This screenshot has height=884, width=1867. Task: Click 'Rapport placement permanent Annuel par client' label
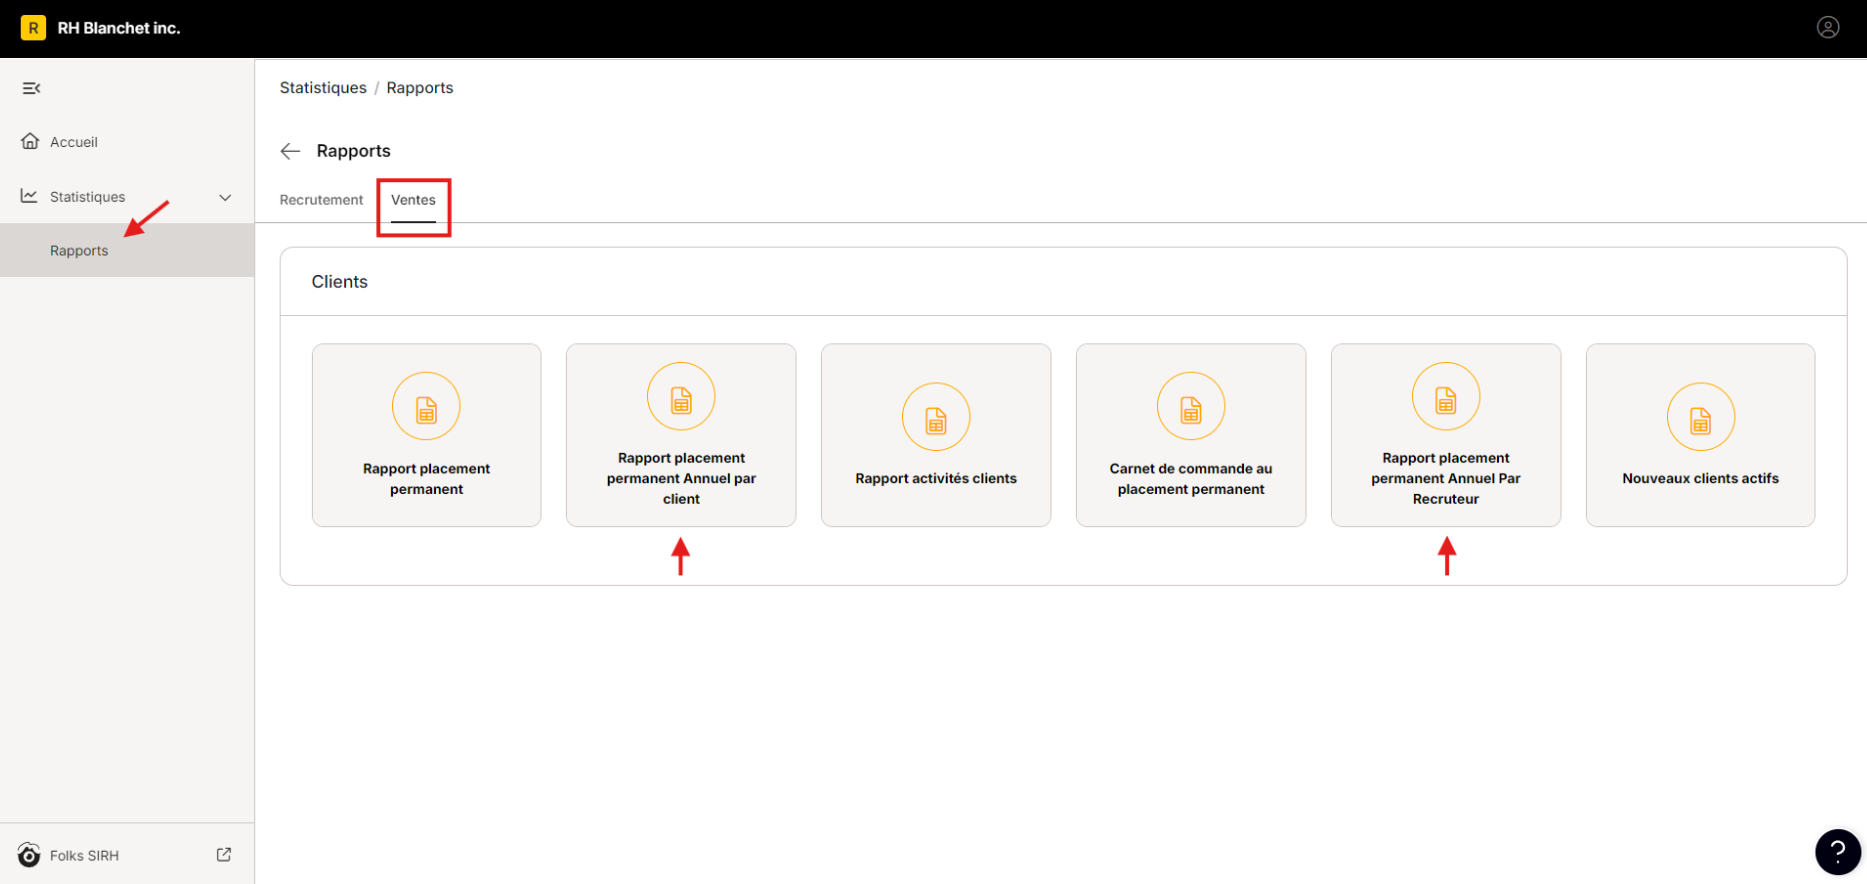tap(681, 478)
